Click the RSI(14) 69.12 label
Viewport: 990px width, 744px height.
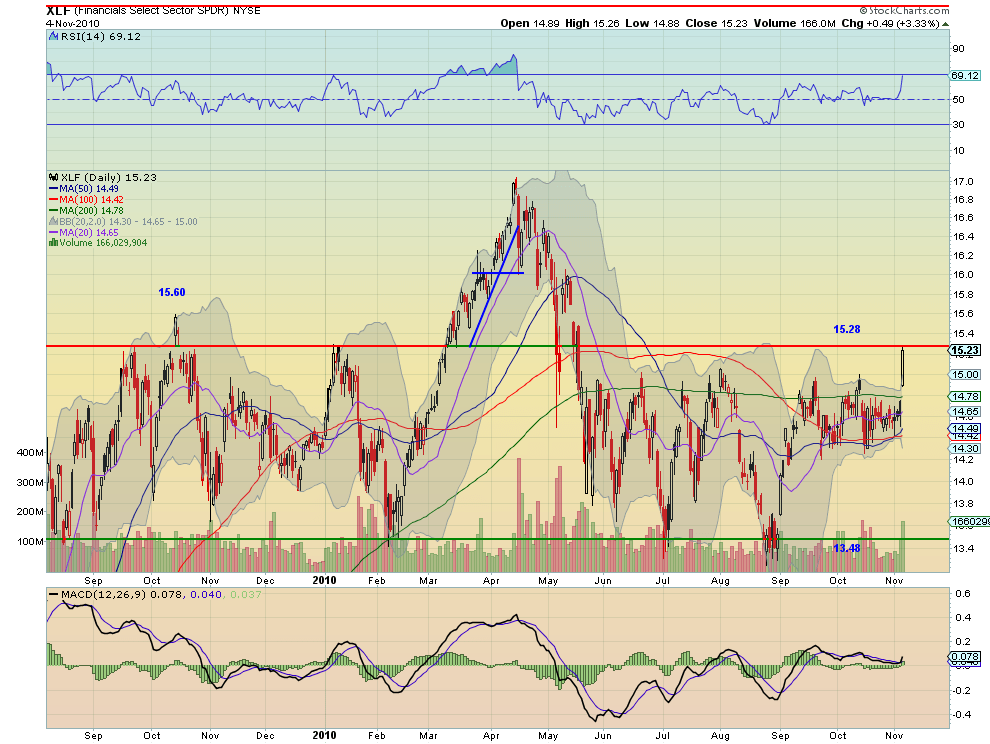tap(100, 37)
